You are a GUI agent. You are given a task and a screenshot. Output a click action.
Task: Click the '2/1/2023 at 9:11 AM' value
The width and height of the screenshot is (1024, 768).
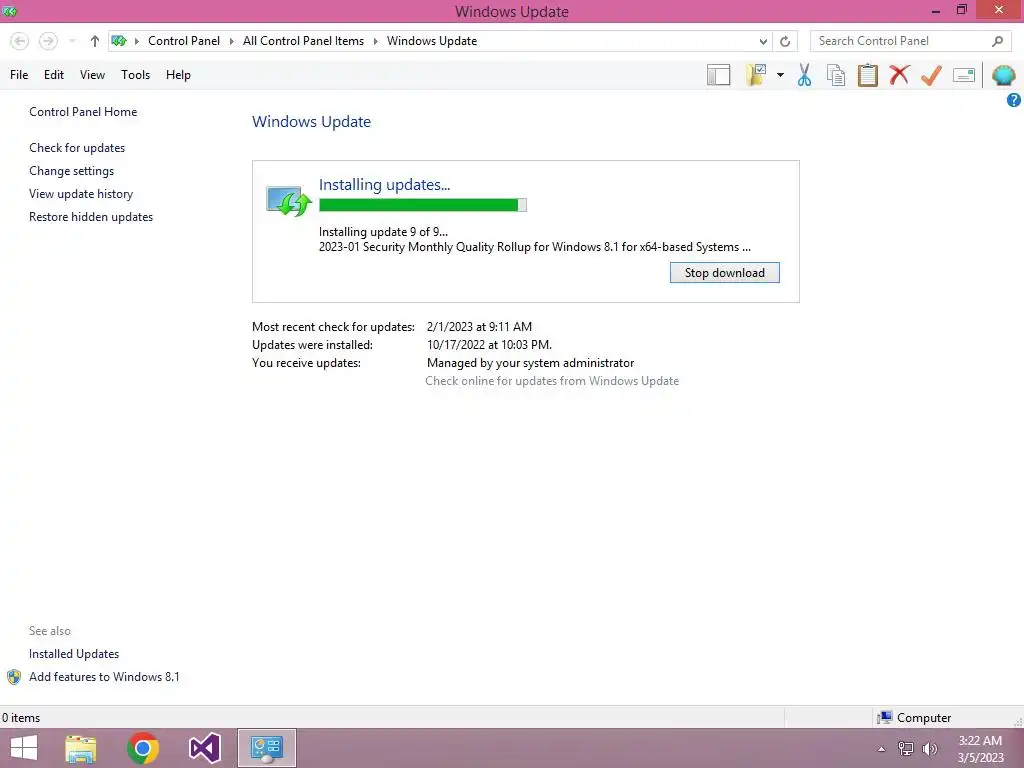tap(479, 327)
